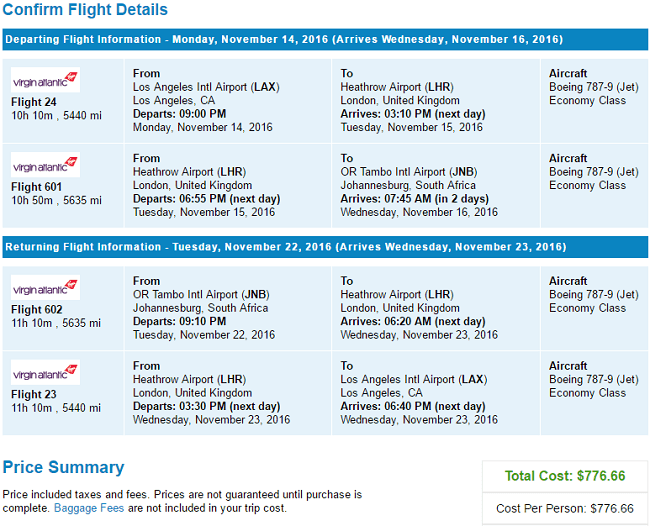Click OR Tambo Intl Airport (JNB) departure origin
650x526 pixels.
[201, 294]
